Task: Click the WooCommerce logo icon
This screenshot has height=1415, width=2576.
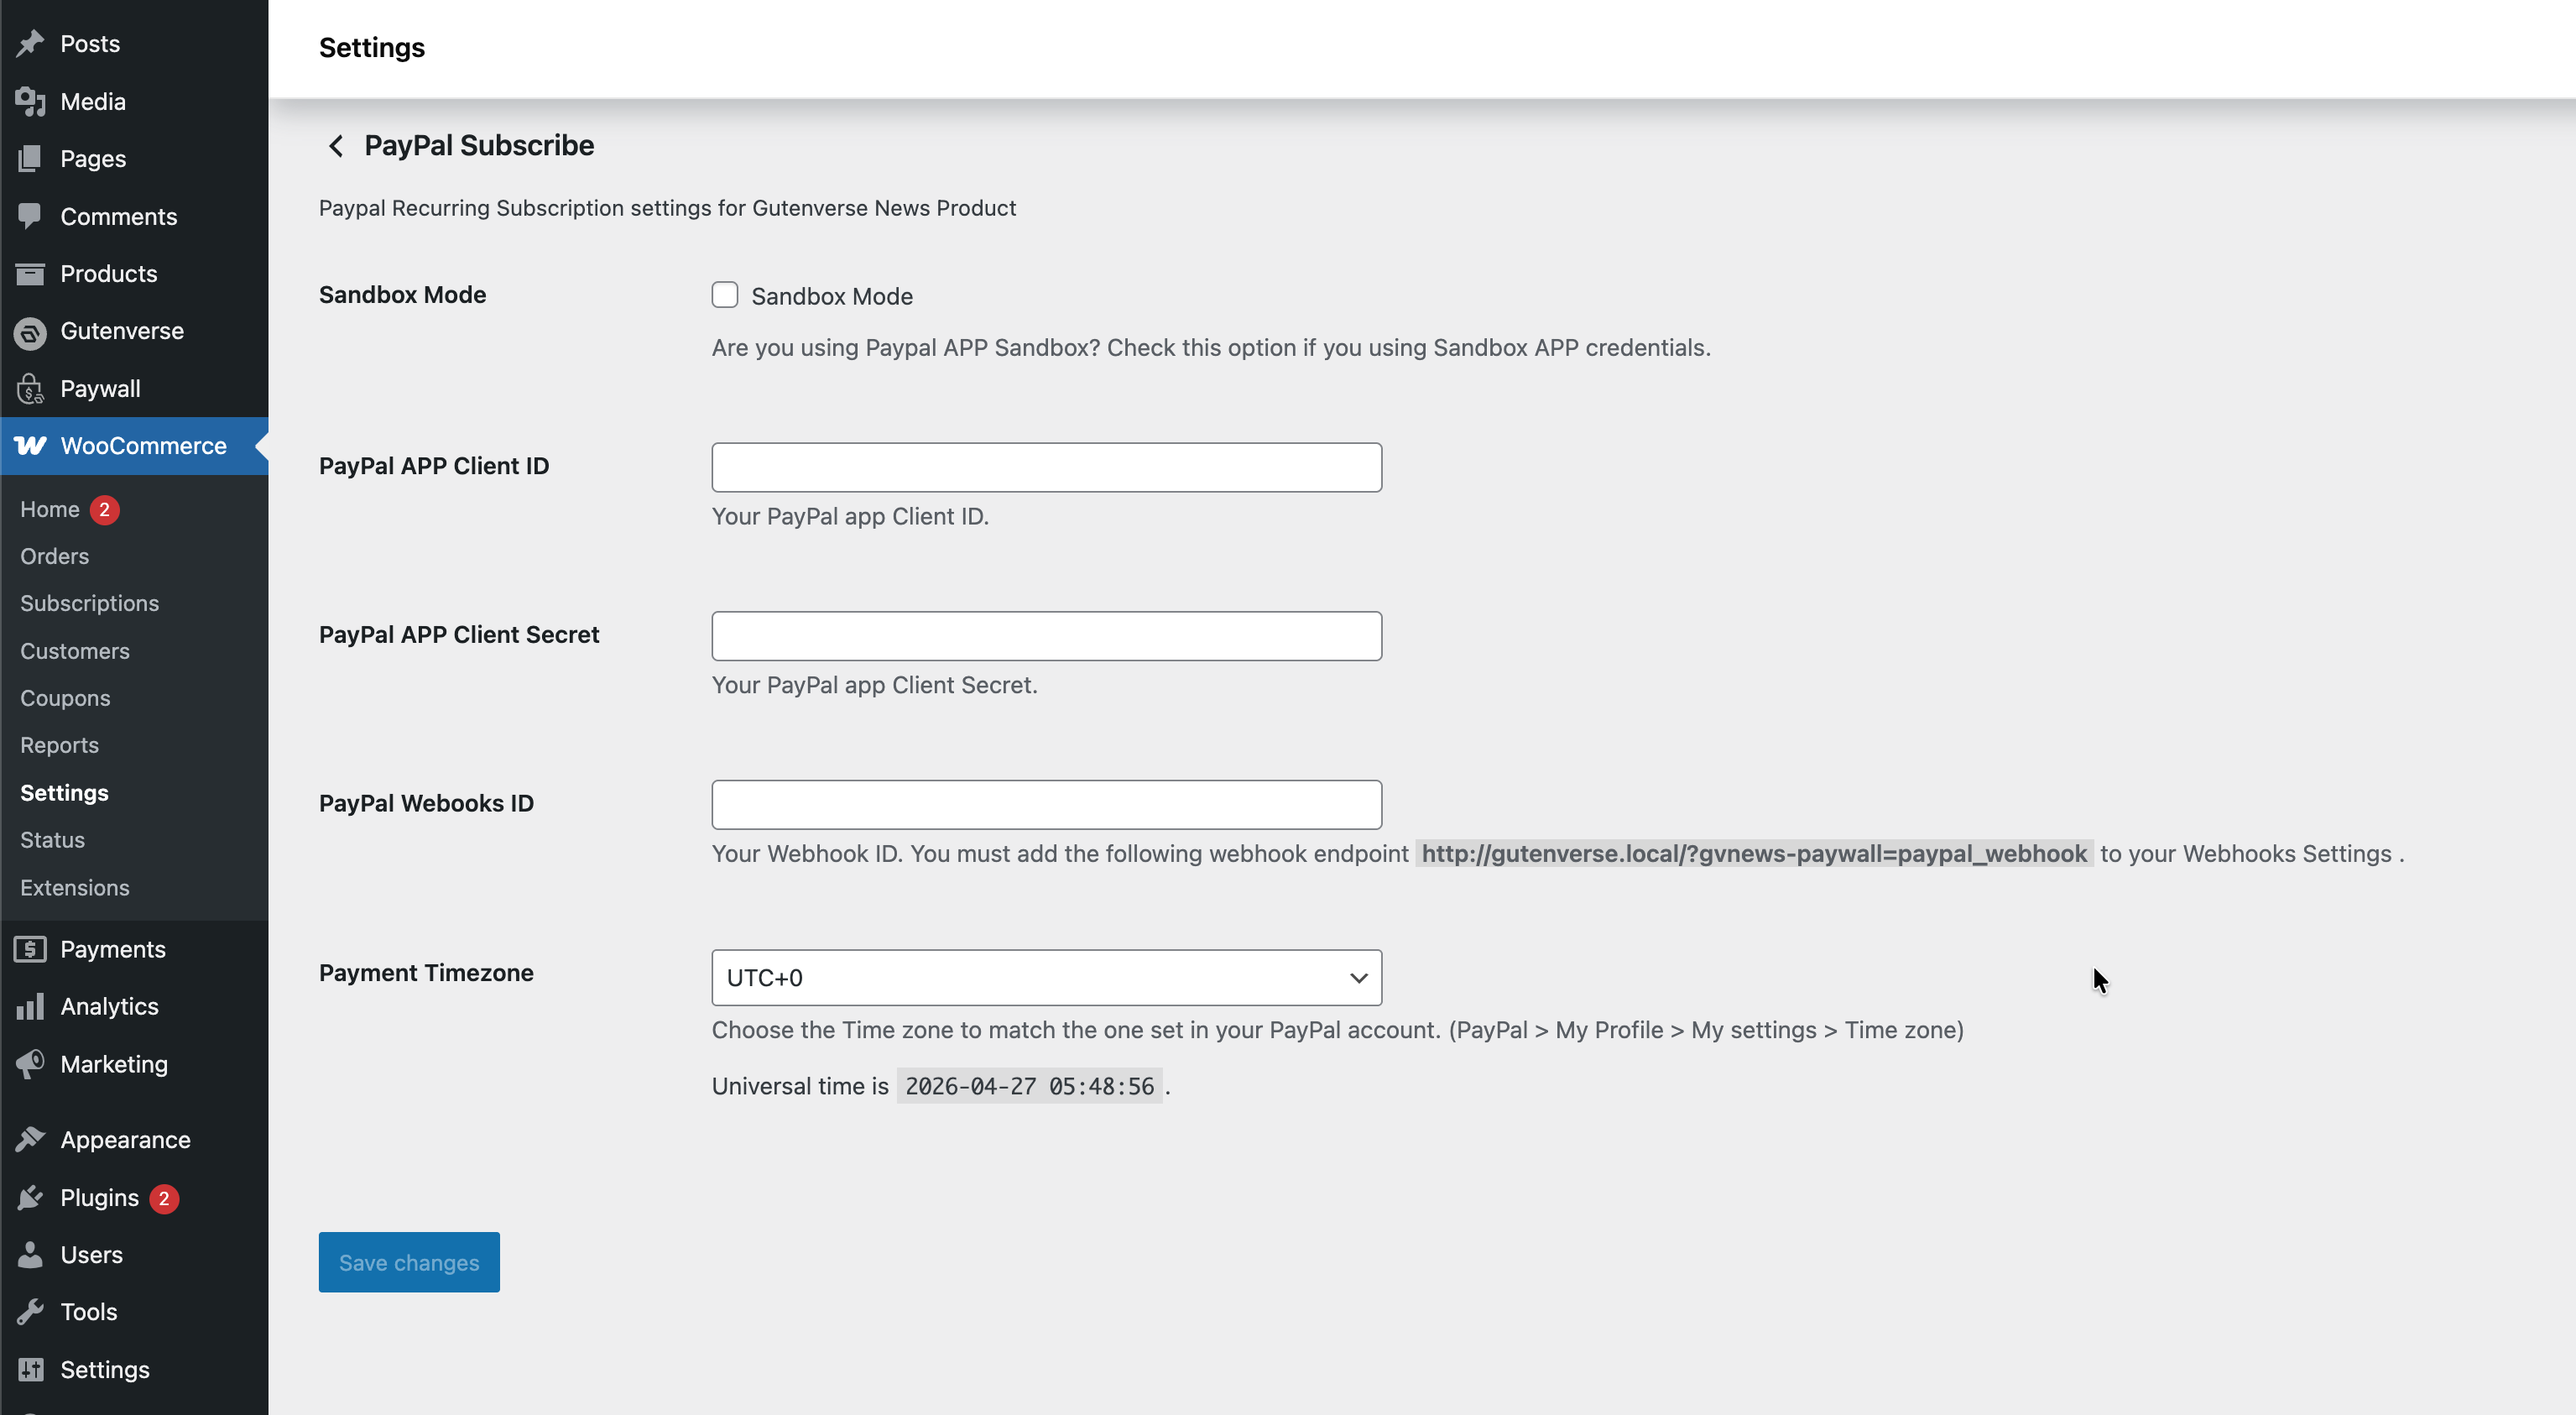Action: (x=30, y=446)
